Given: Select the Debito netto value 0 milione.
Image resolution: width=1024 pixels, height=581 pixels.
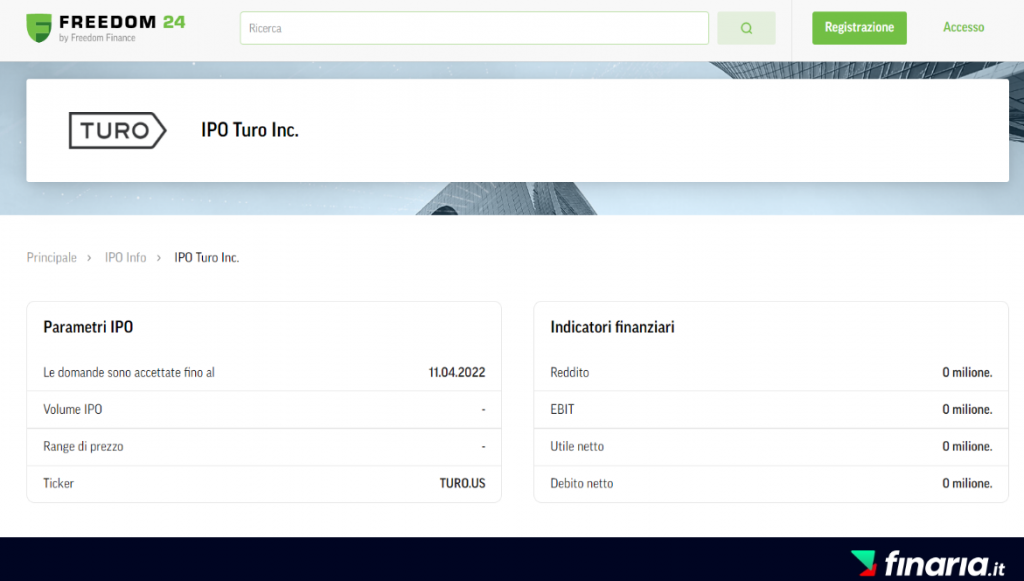Looking at the screenshot, I should pos(967,483).
